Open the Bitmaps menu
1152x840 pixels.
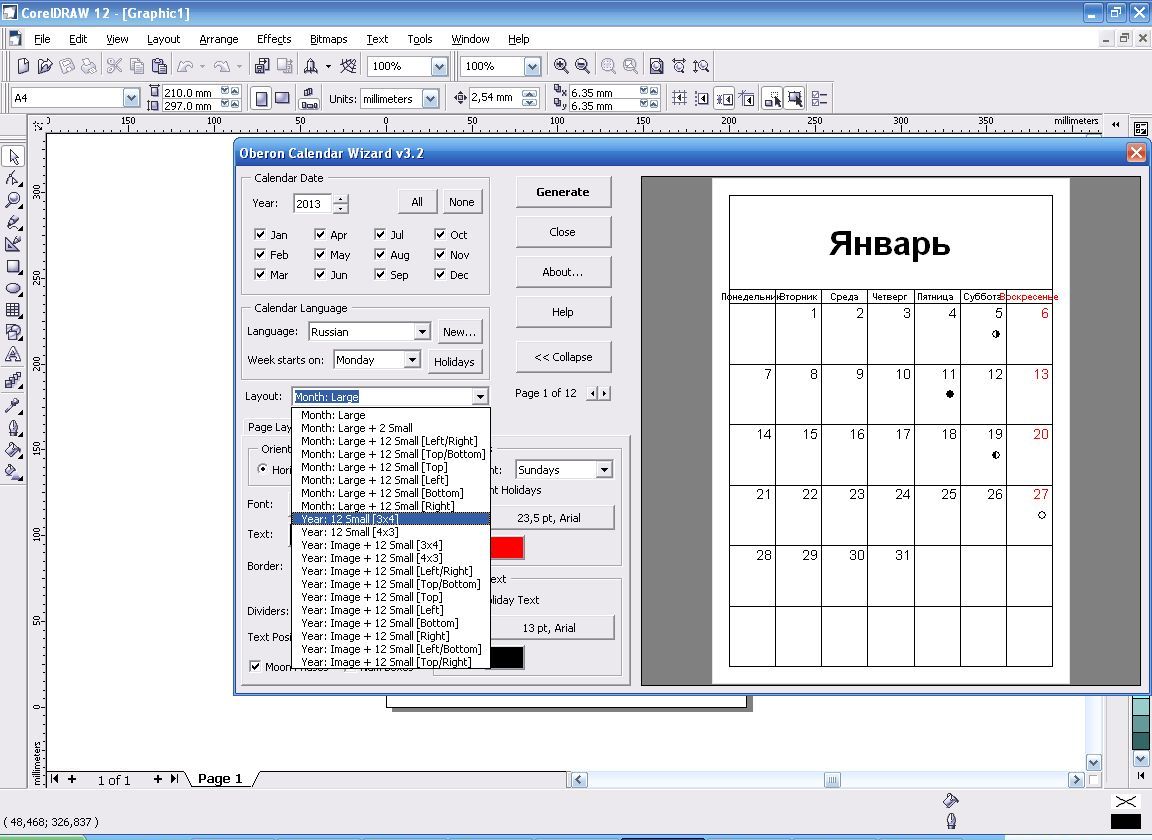328,39
